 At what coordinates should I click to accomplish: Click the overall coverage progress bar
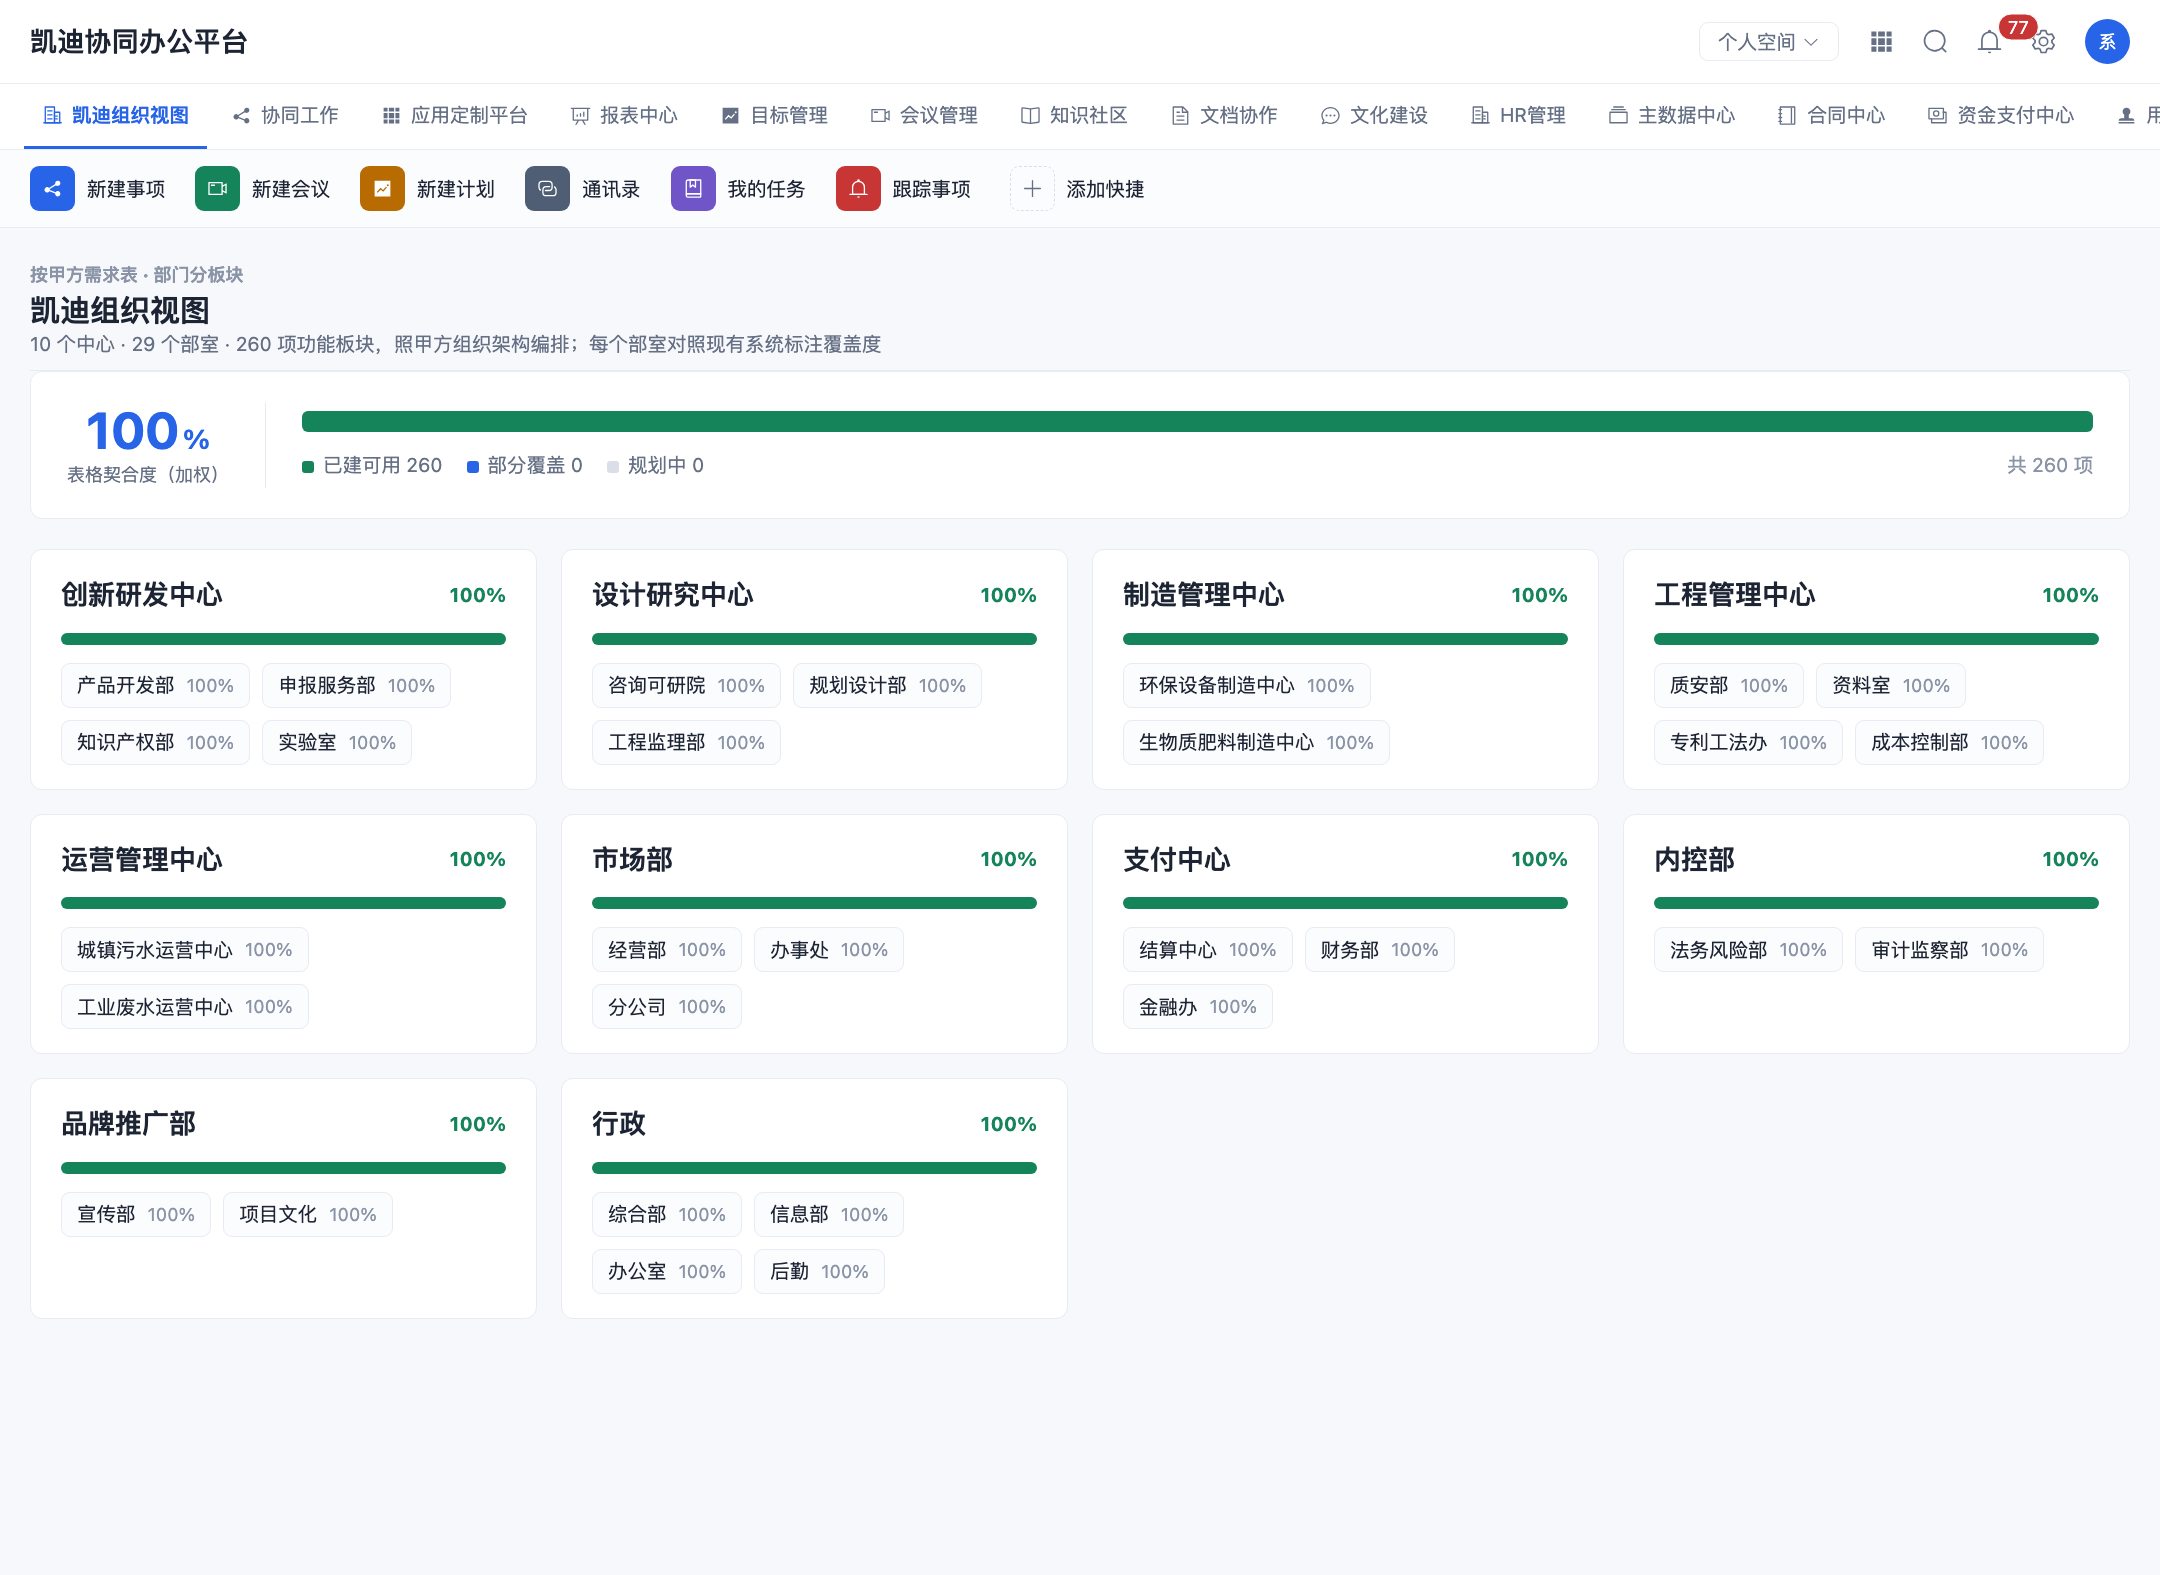coord(1197,422)
